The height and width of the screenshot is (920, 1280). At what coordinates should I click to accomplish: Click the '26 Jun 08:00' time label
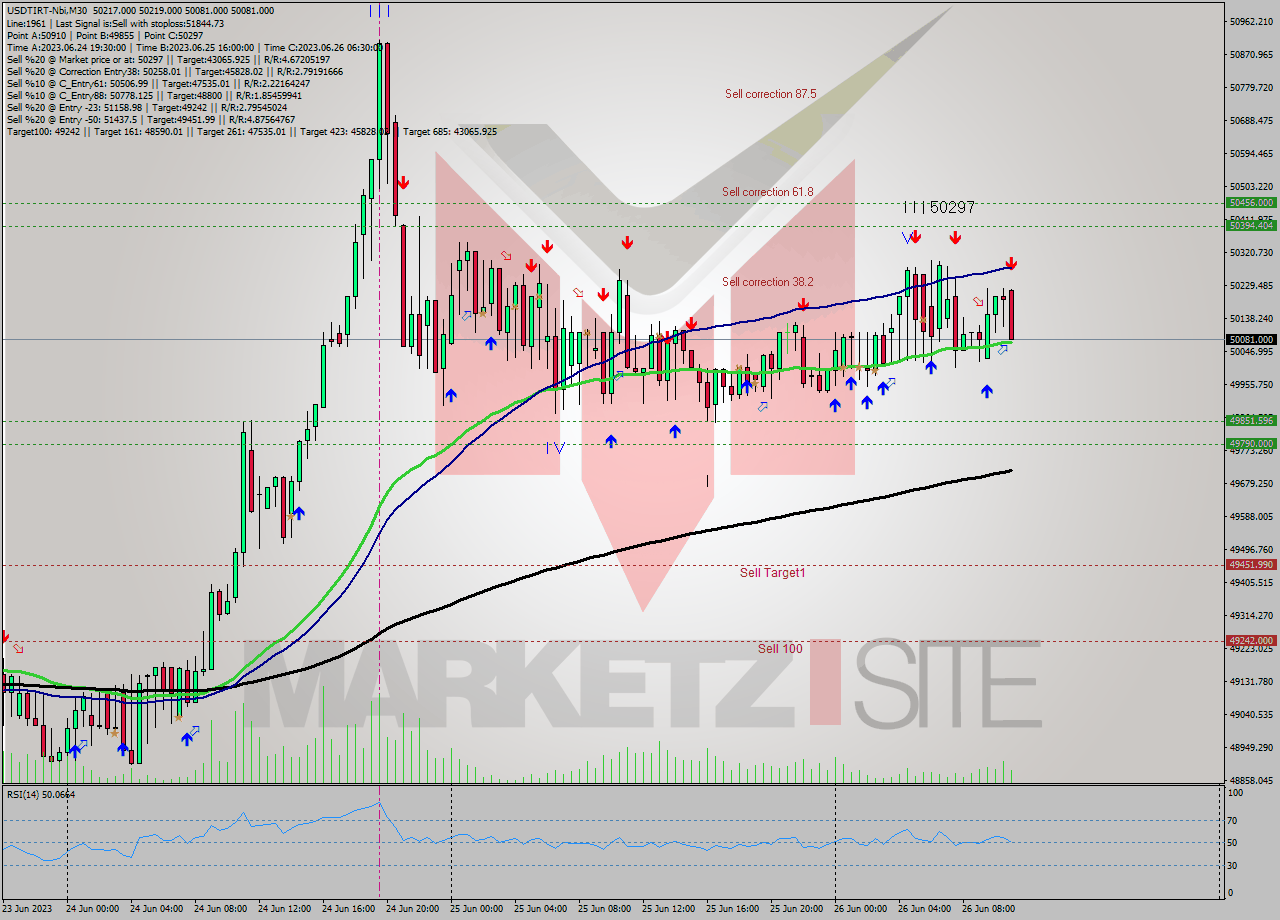pos(989,909)
